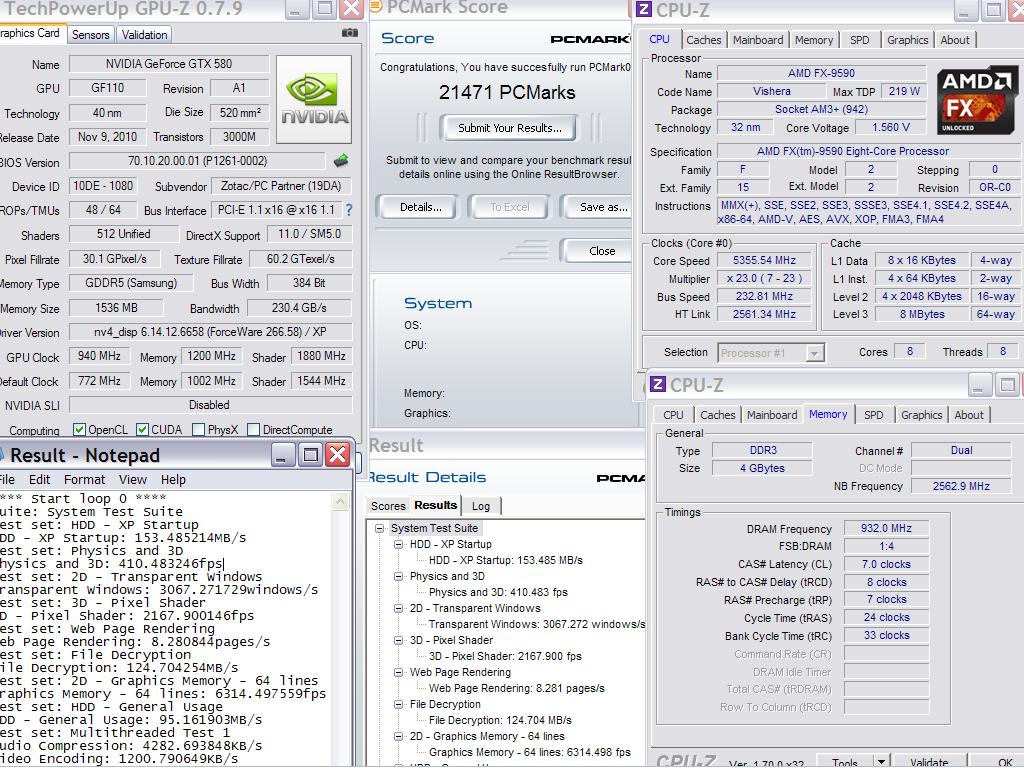Collapse the HDD - XP Startup node
Viewport: 1024px width, 768px height.
tap(398, 544)
